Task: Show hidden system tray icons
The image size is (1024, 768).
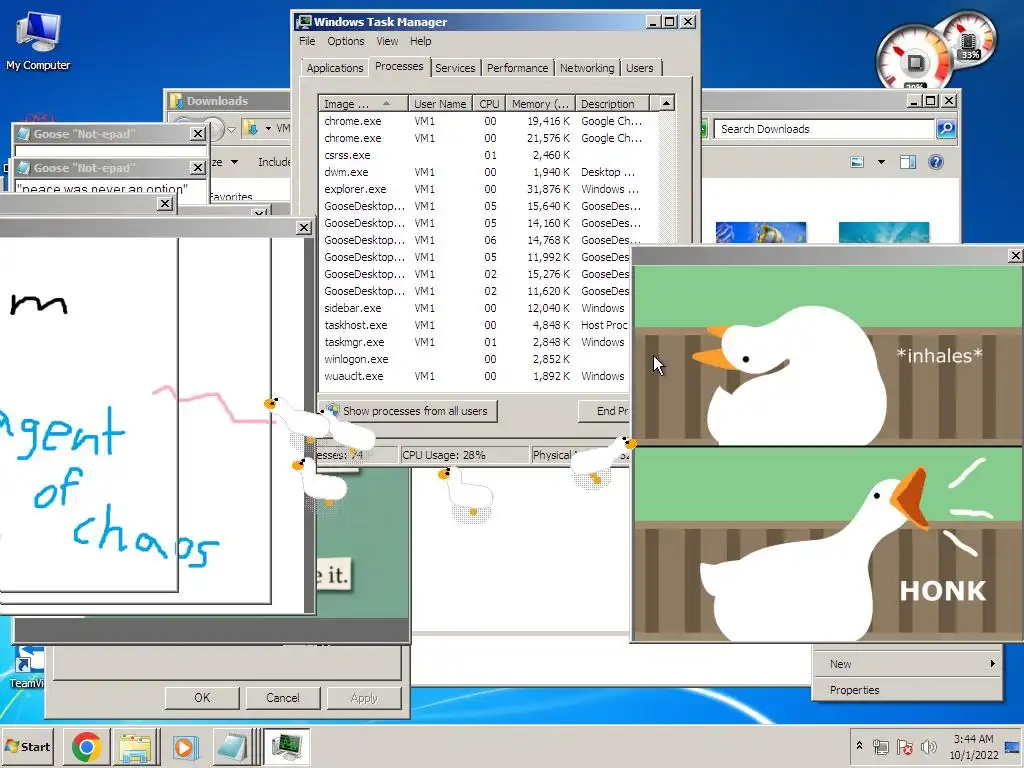Action: [x=859, y=745]
